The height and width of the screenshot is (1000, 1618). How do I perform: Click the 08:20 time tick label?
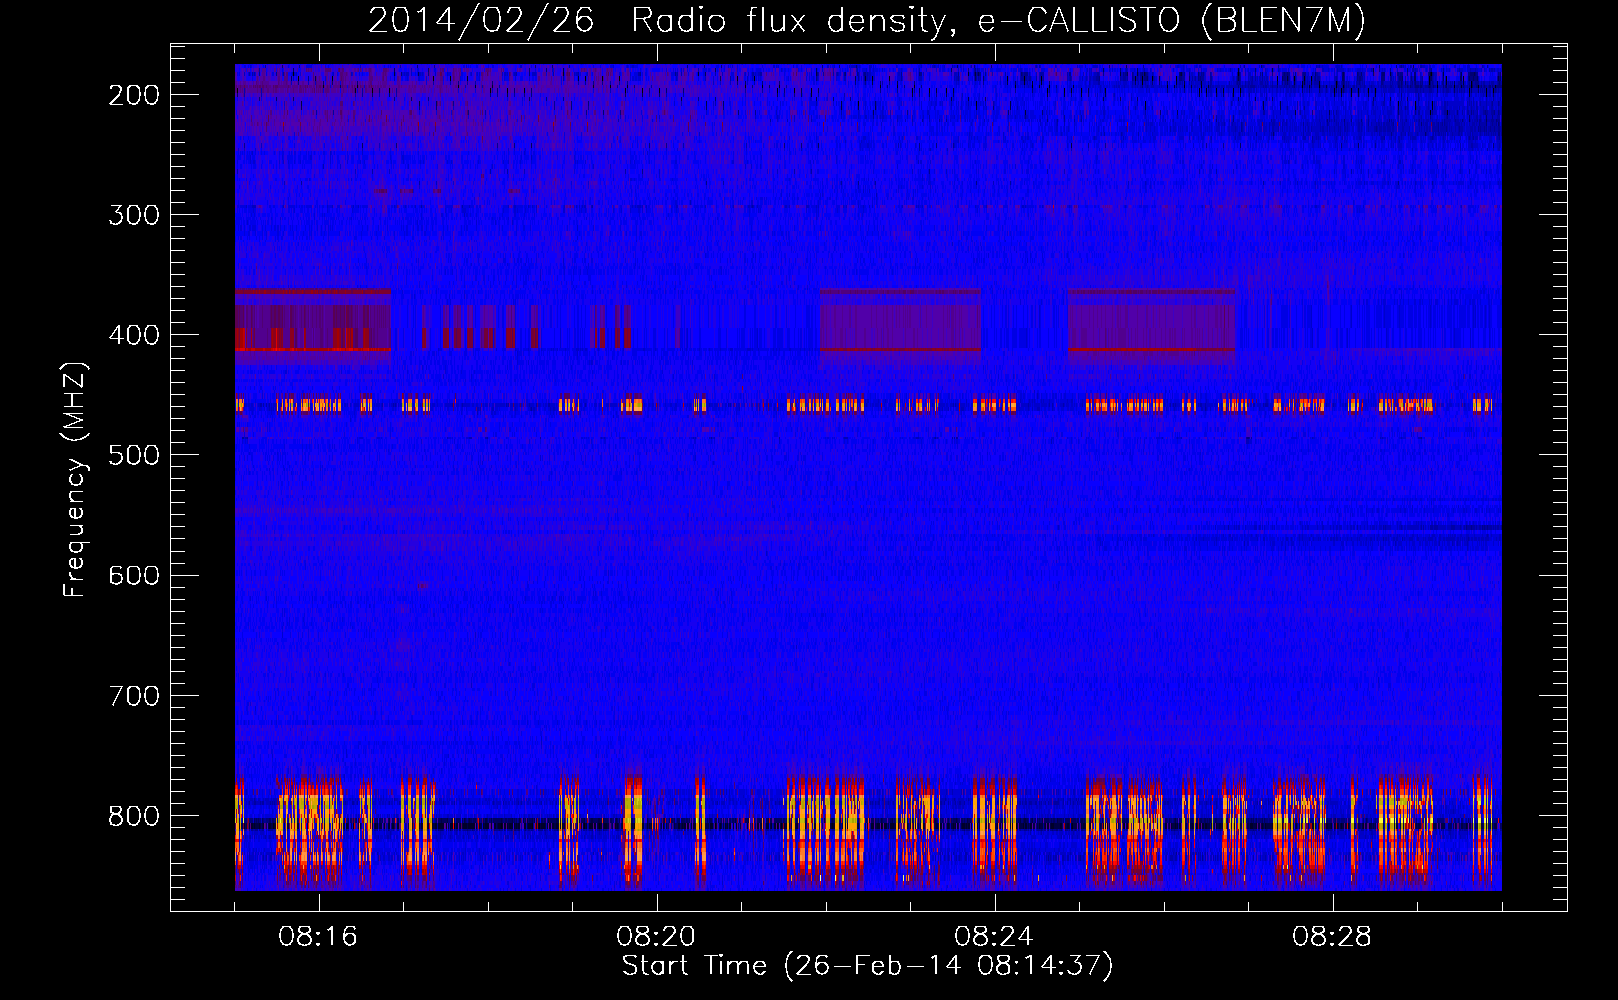(656, 937)
